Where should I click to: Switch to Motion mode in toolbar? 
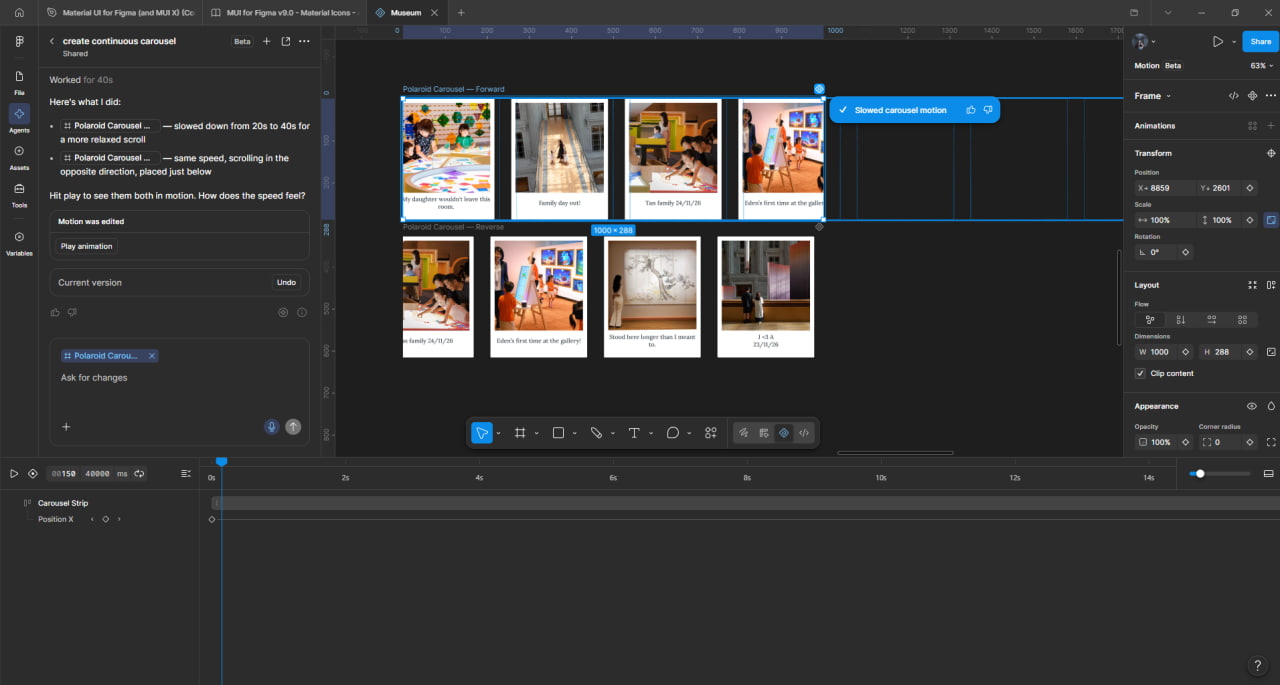click(x=784, y=433)
